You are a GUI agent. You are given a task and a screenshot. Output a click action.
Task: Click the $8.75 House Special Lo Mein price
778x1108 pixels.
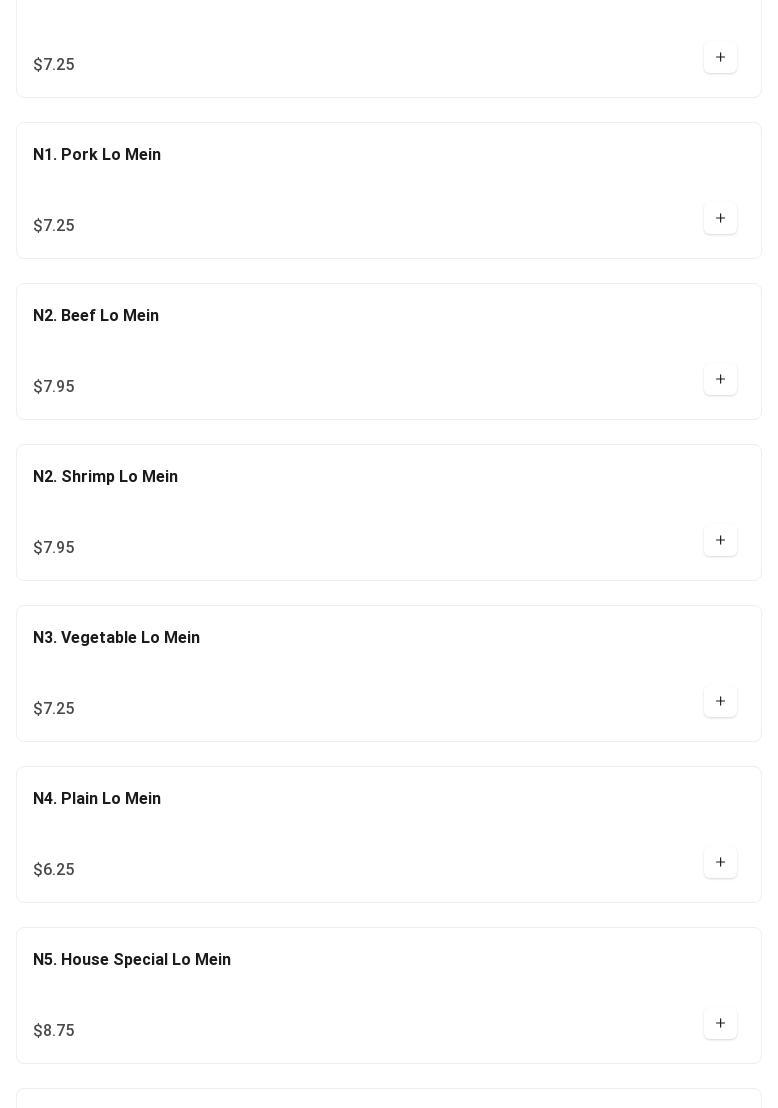54,1031
